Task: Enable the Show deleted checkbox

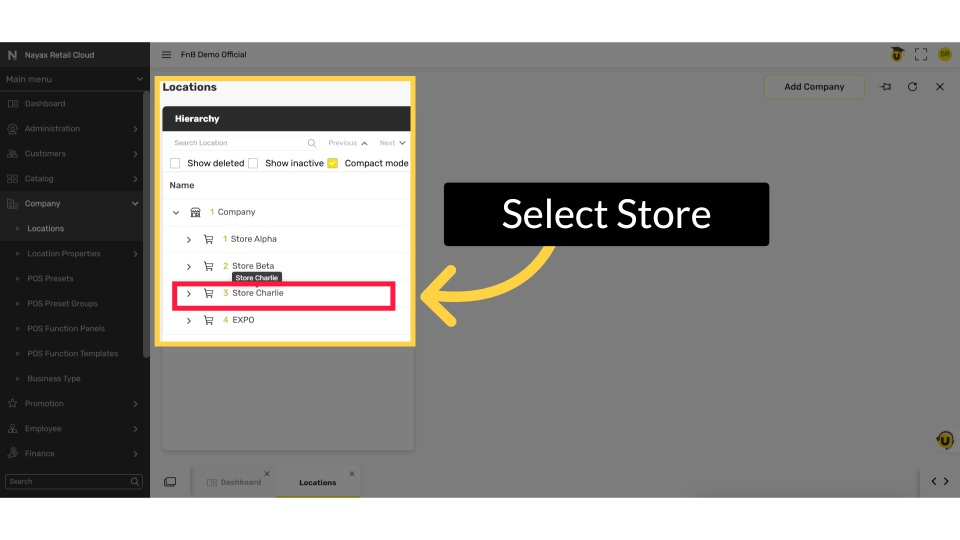Action: click(x=175, y=163)
